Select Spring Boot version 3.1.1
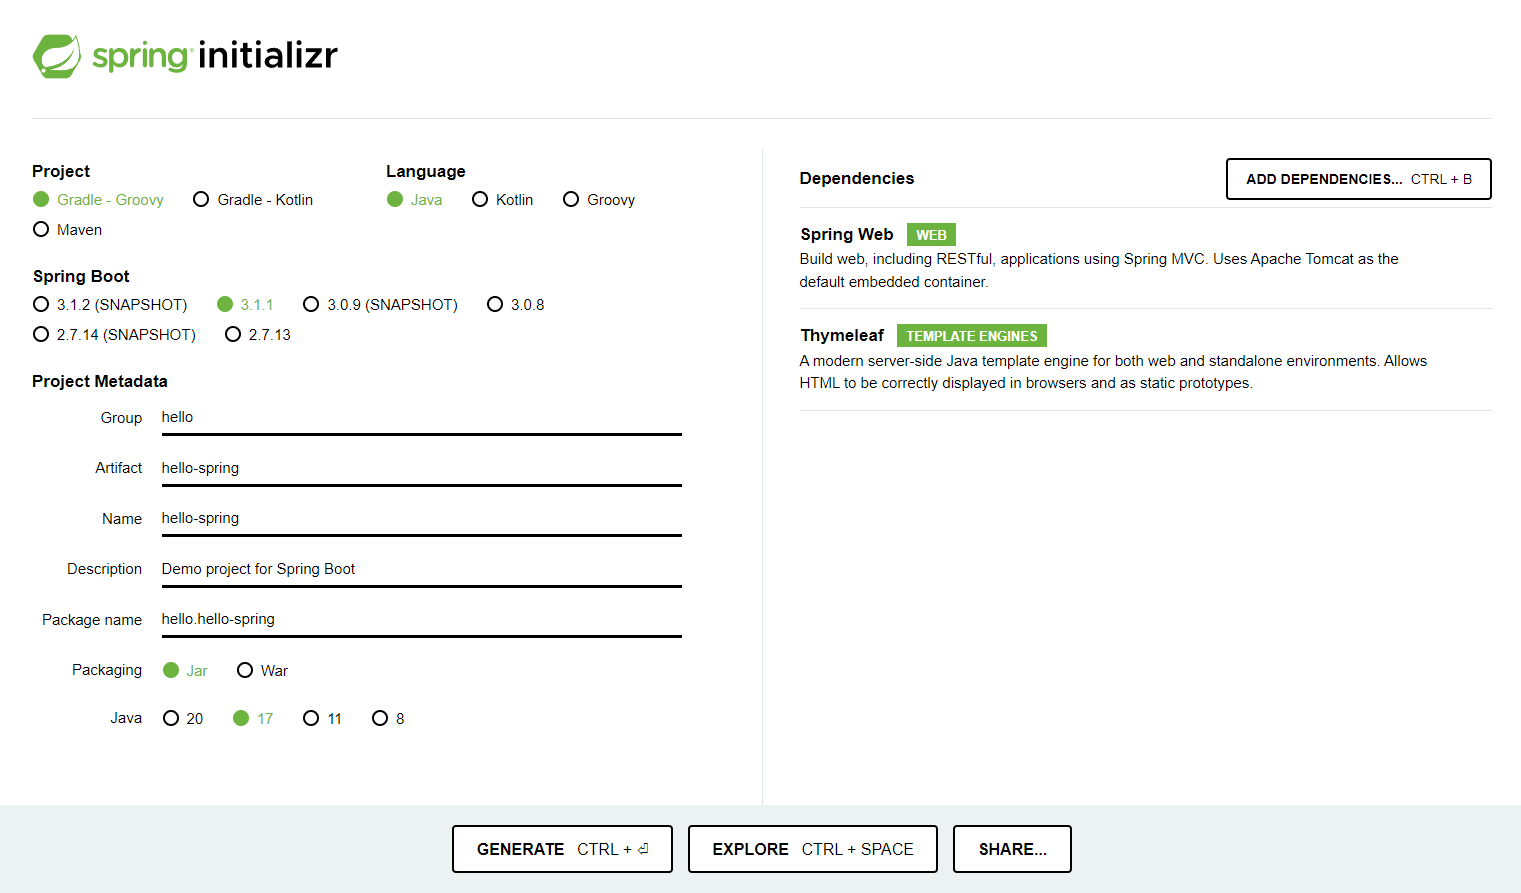This screenshot has height=893, width=1521. point(245,305)
